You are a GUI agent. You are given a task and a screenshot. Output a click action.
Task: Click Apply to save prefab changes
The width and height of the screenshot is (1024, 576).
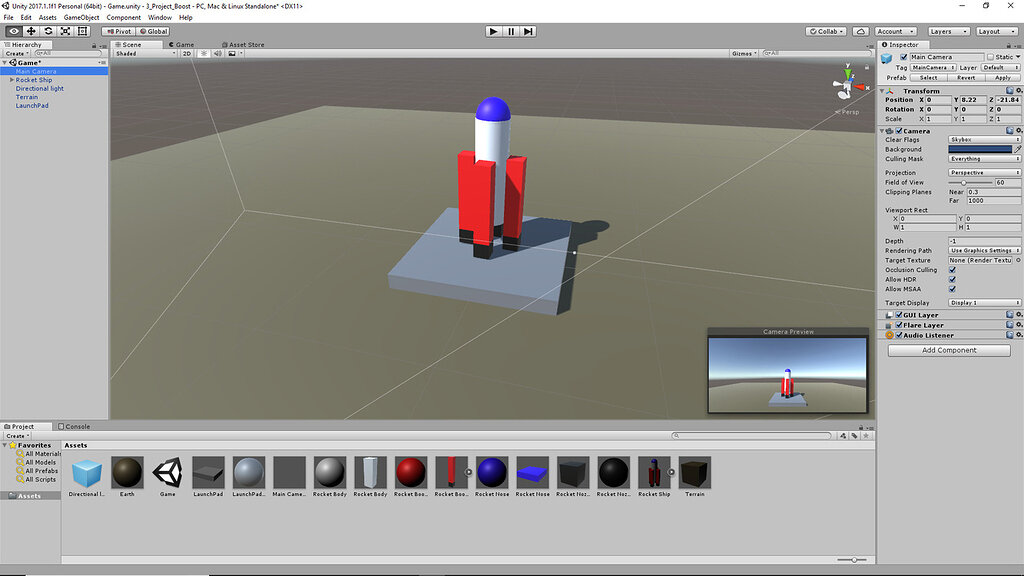[x=1003, y=76]
